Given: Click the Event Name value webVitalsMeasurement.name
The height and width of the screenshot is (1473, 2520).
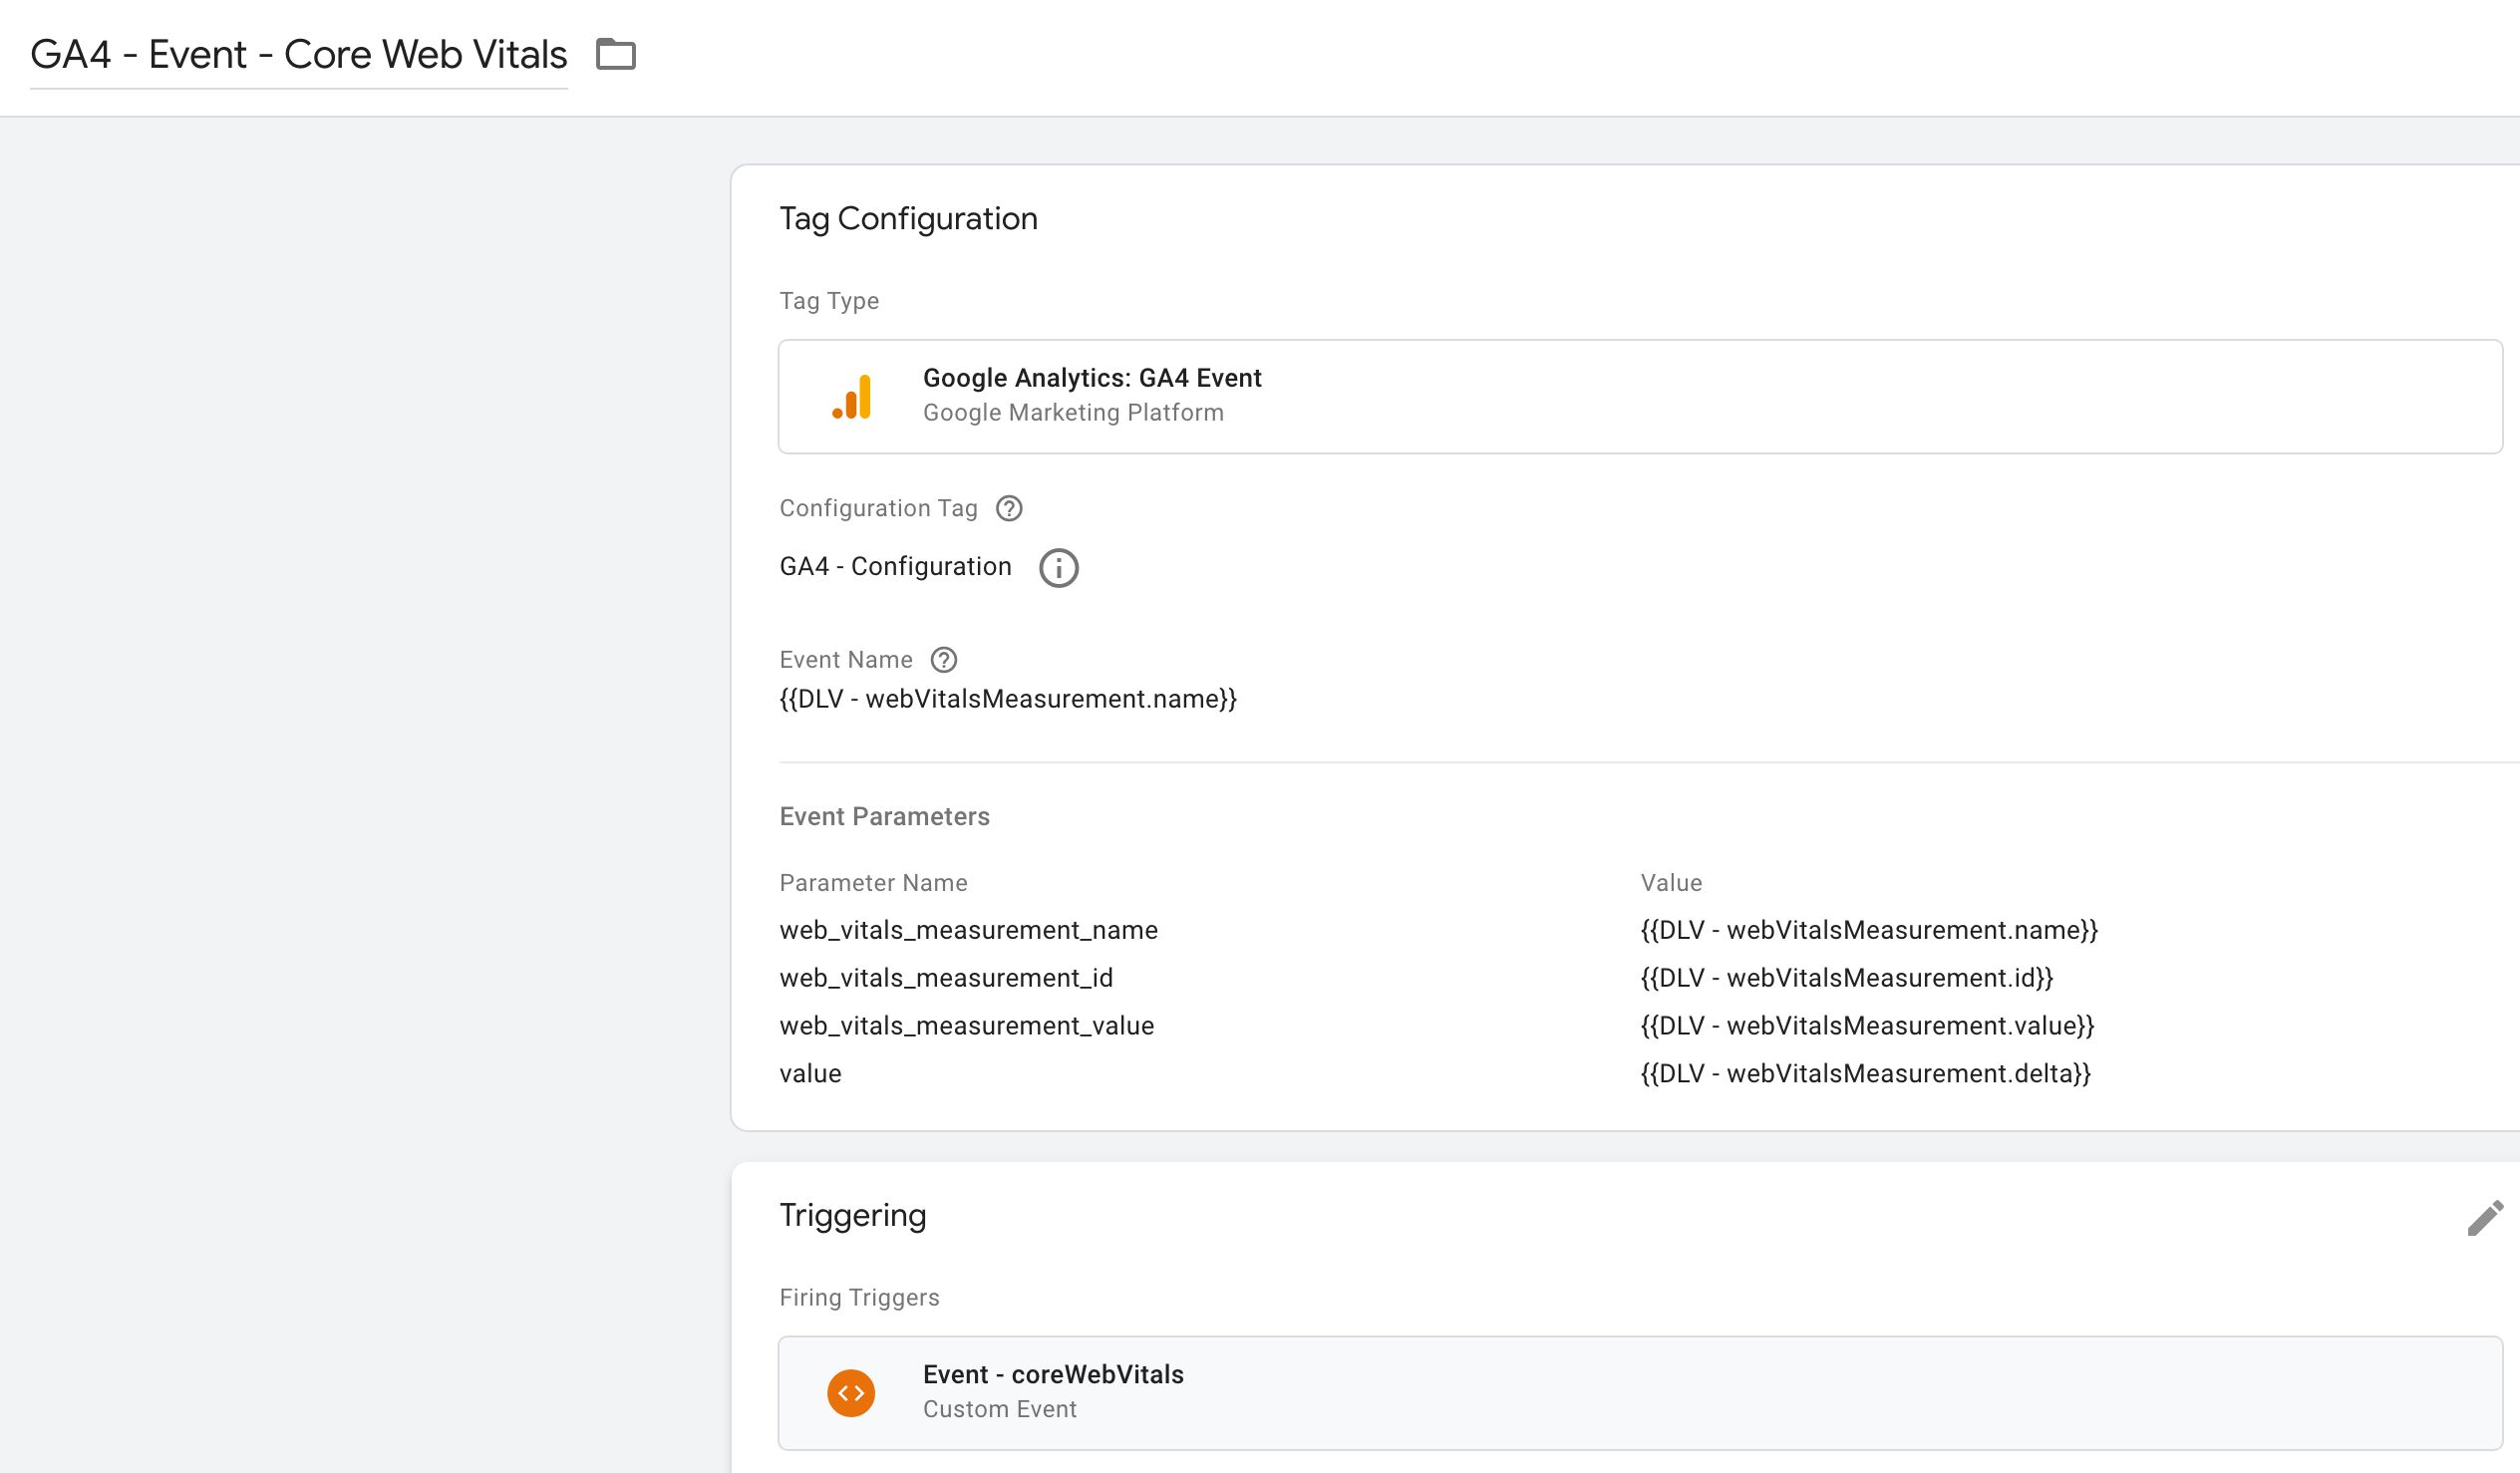Looking at the screenshot, I should 1008,698.
